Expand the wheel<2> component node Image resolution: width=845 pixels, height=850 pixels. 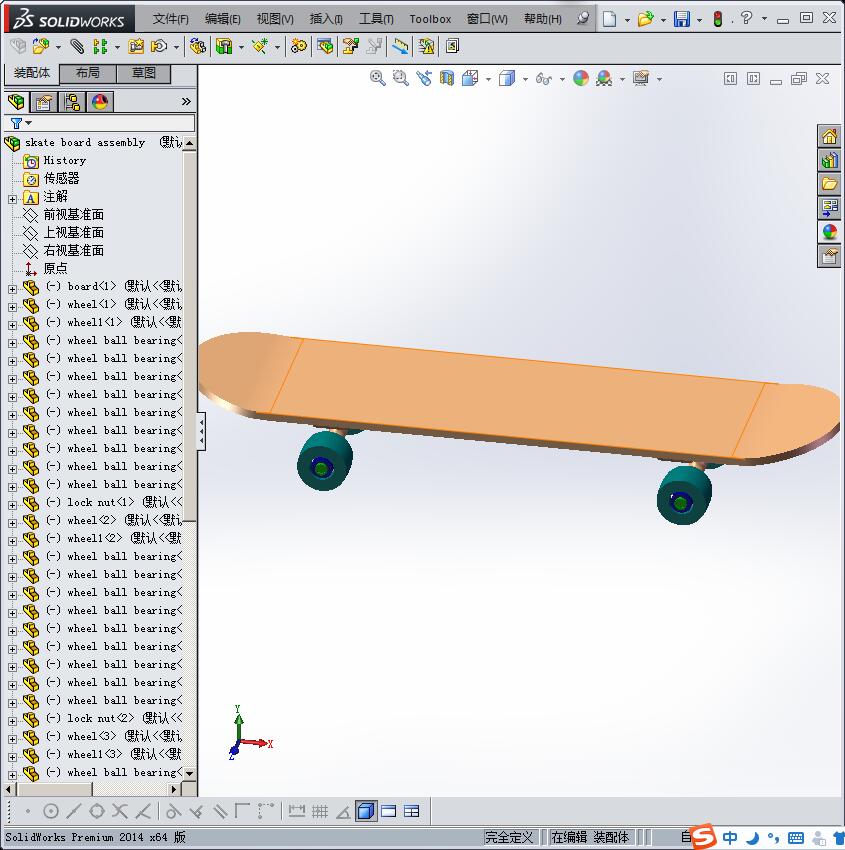[x=12, y=523]
